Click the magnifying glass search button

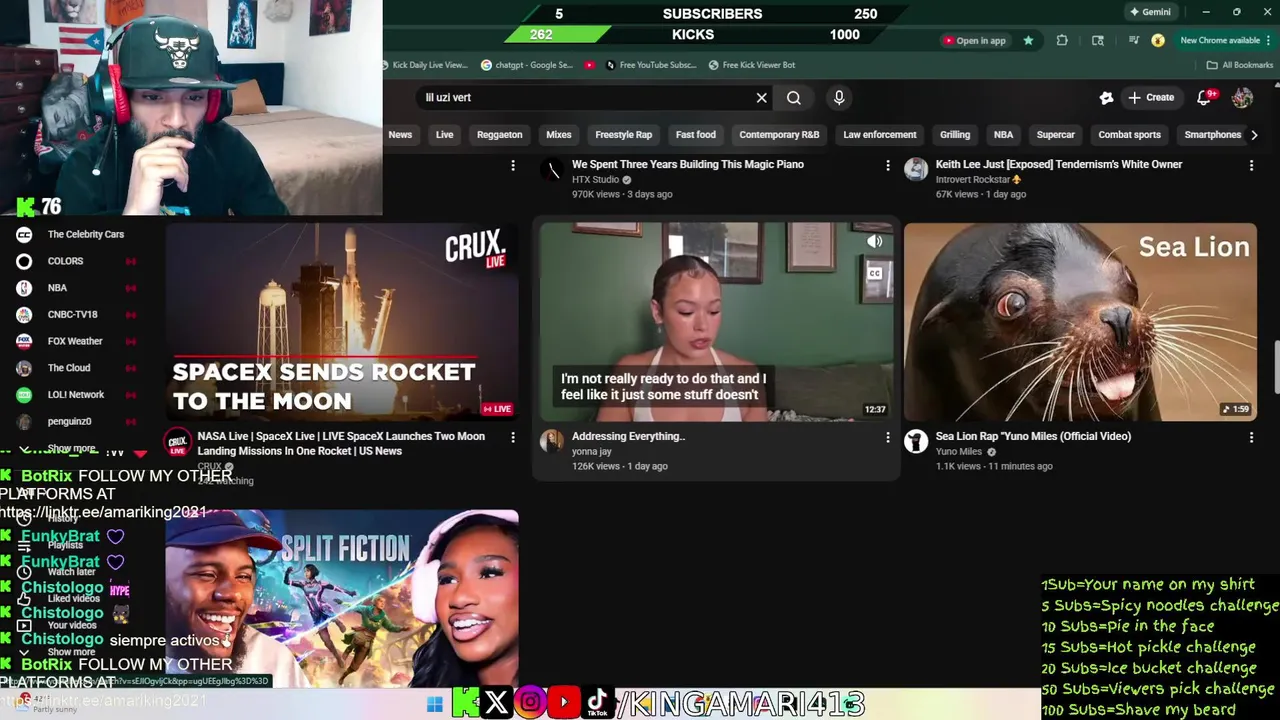point(794,98)
